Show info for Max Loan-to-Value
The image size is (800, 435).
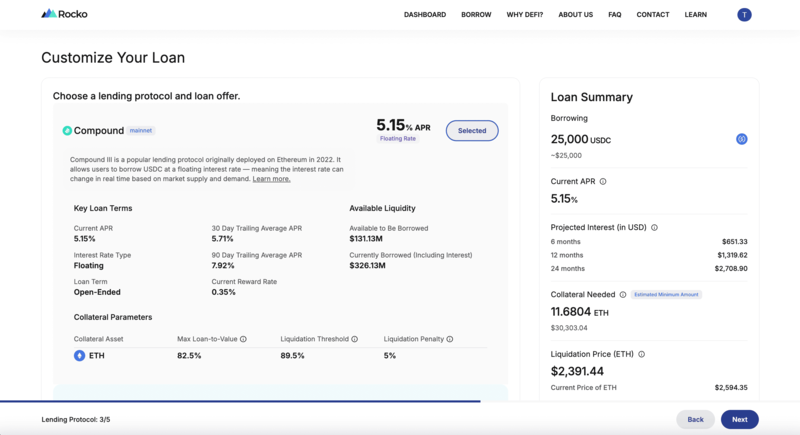pyautogui.click(x=243, y=339)
